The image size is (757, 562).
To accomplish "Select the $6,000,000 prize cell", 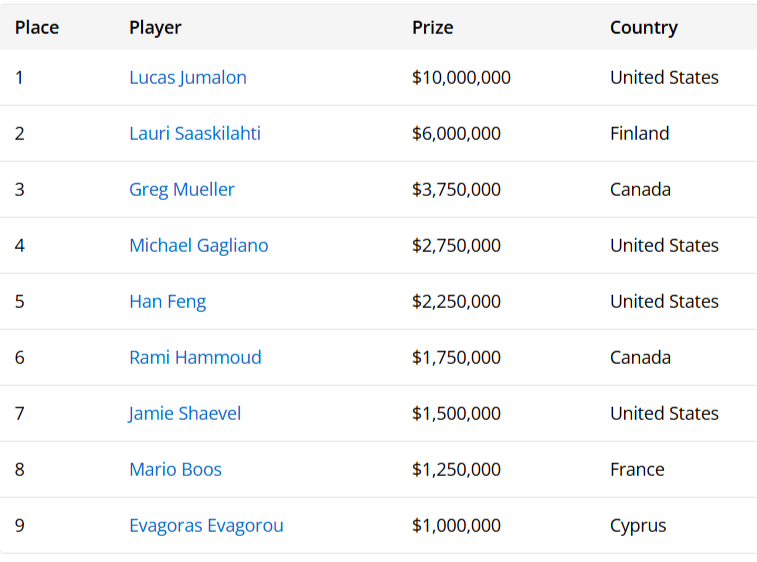I will point(456,134).
